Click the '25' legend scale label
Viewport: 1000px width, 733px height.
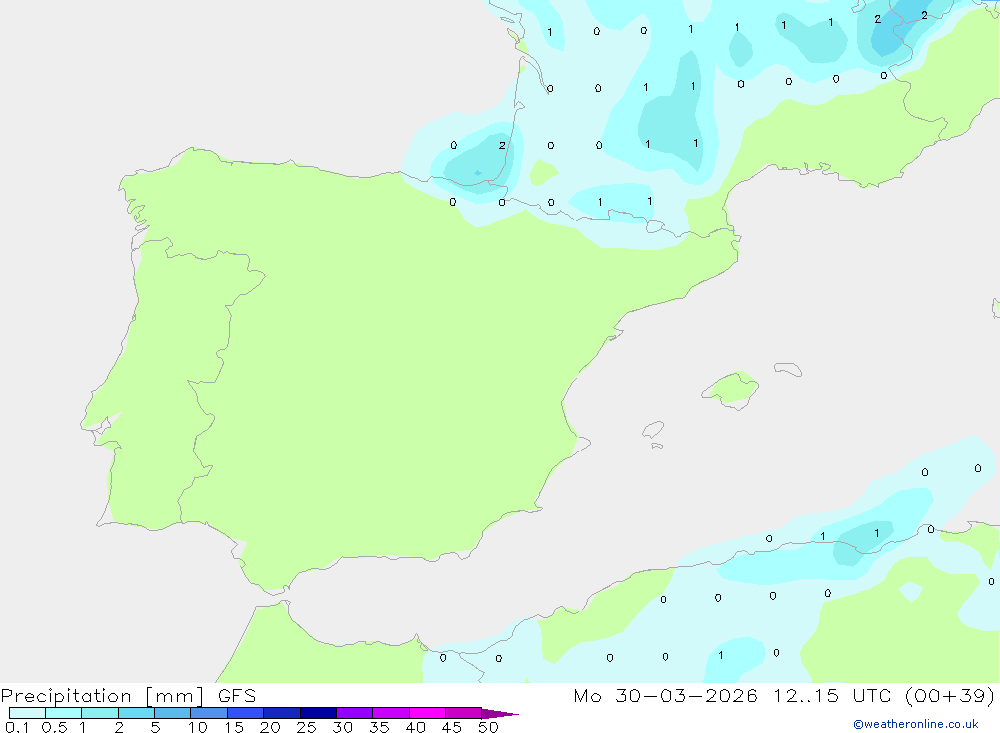(x=306, y=727)
